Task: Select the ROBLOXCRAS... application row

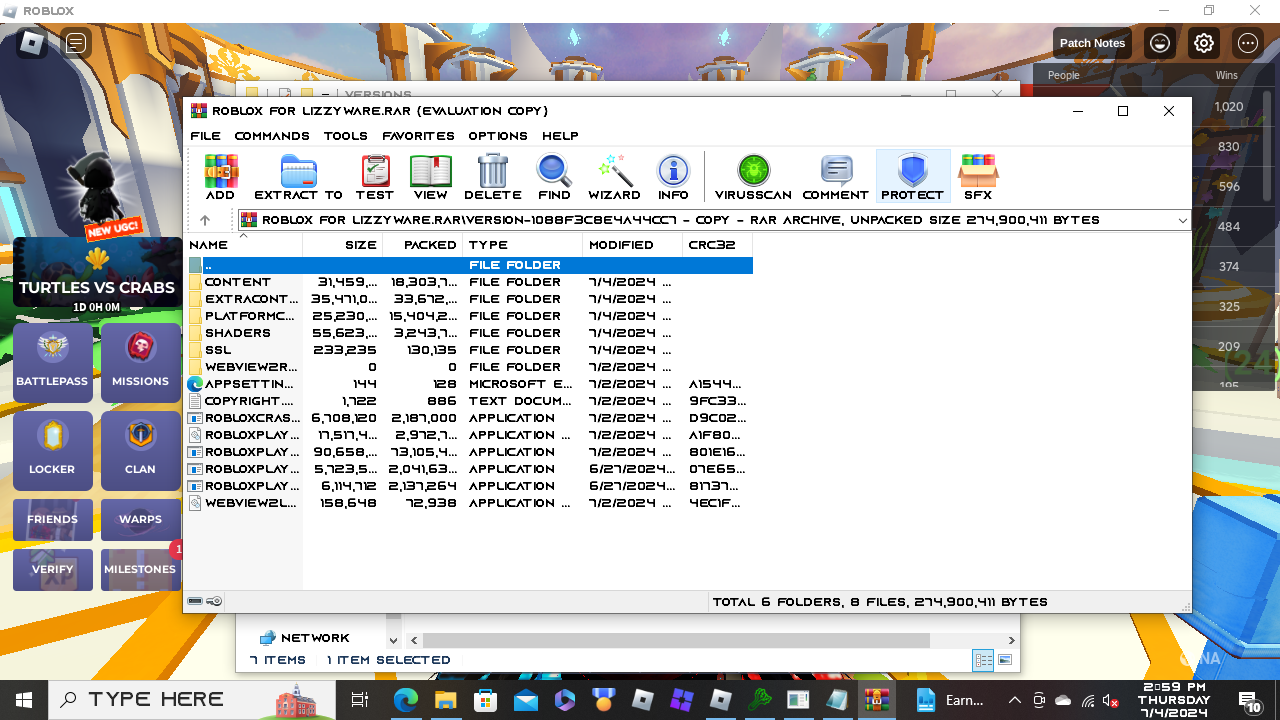Action: pyautogui.click(x=470, y=418)
